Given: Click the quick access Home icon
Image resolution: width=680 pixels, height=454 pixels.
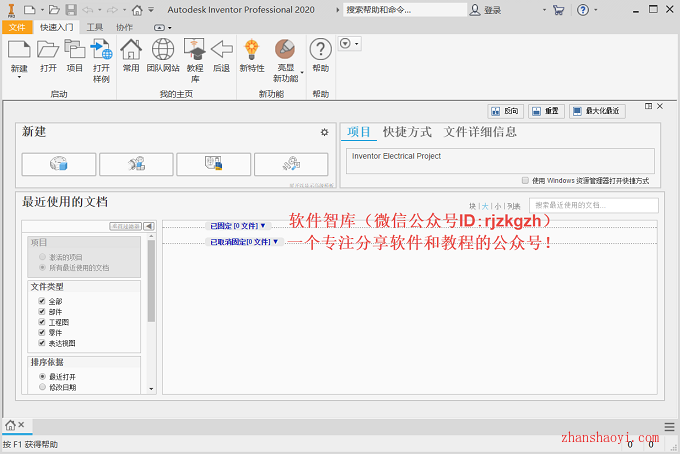Looking at the screenshot, I should pos(137,10).
